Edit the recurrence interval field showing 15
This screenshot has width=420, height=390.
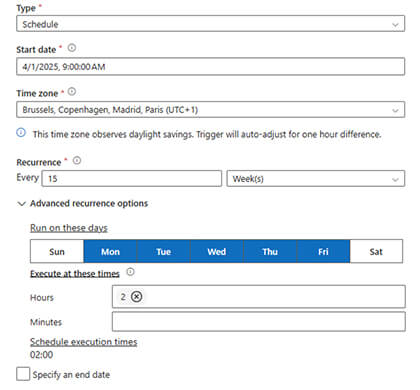(132, 179)
